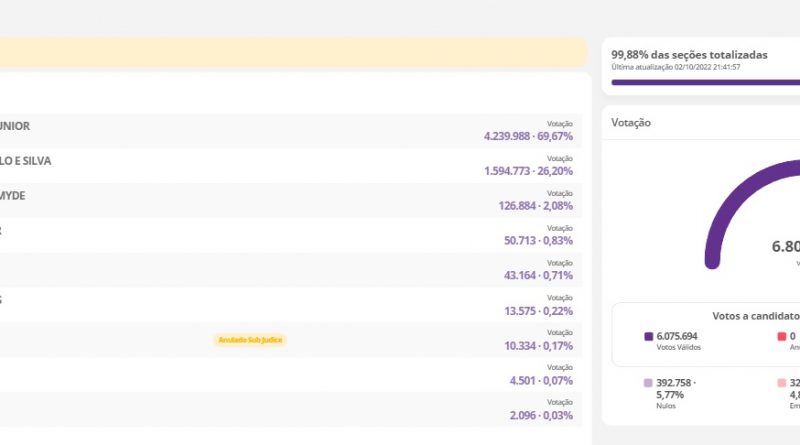
Task: Click the 4.239.988 · 69,67% vote result
Action: pyautogui.click(x=527, y=136)
